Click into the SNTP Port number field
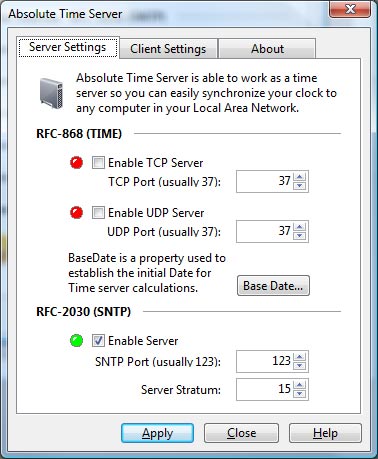378x459 pixels. (x=264, y=361)
